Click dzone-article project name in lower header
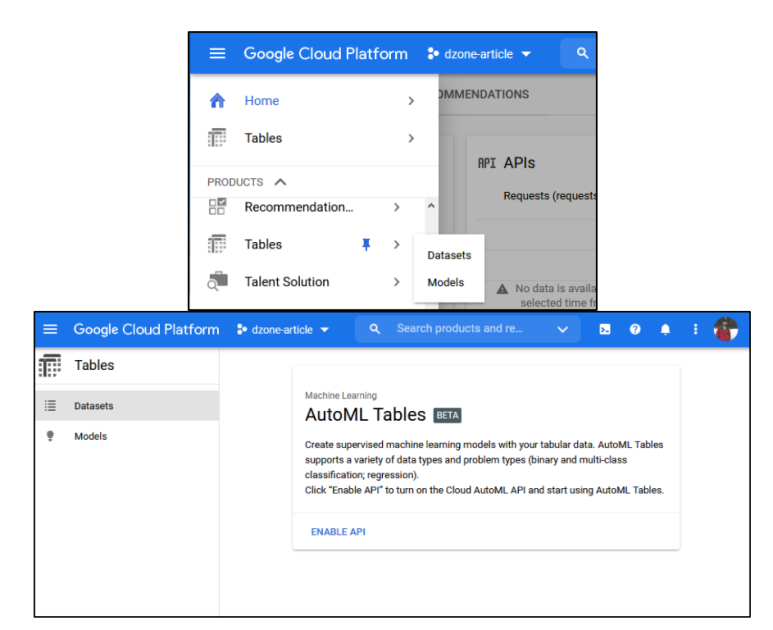The image size is (773, 630). point(282,330)
